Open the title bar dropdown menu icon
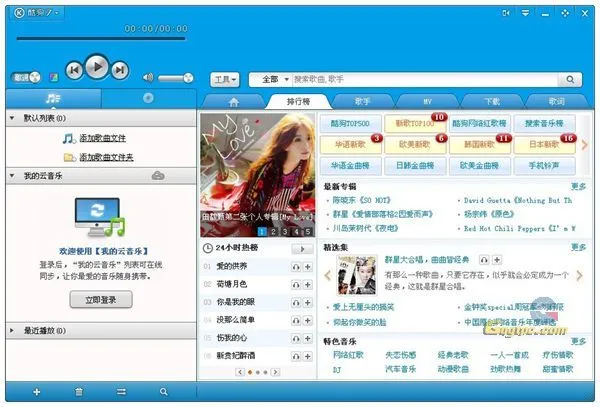 click(x=525, y=13)
